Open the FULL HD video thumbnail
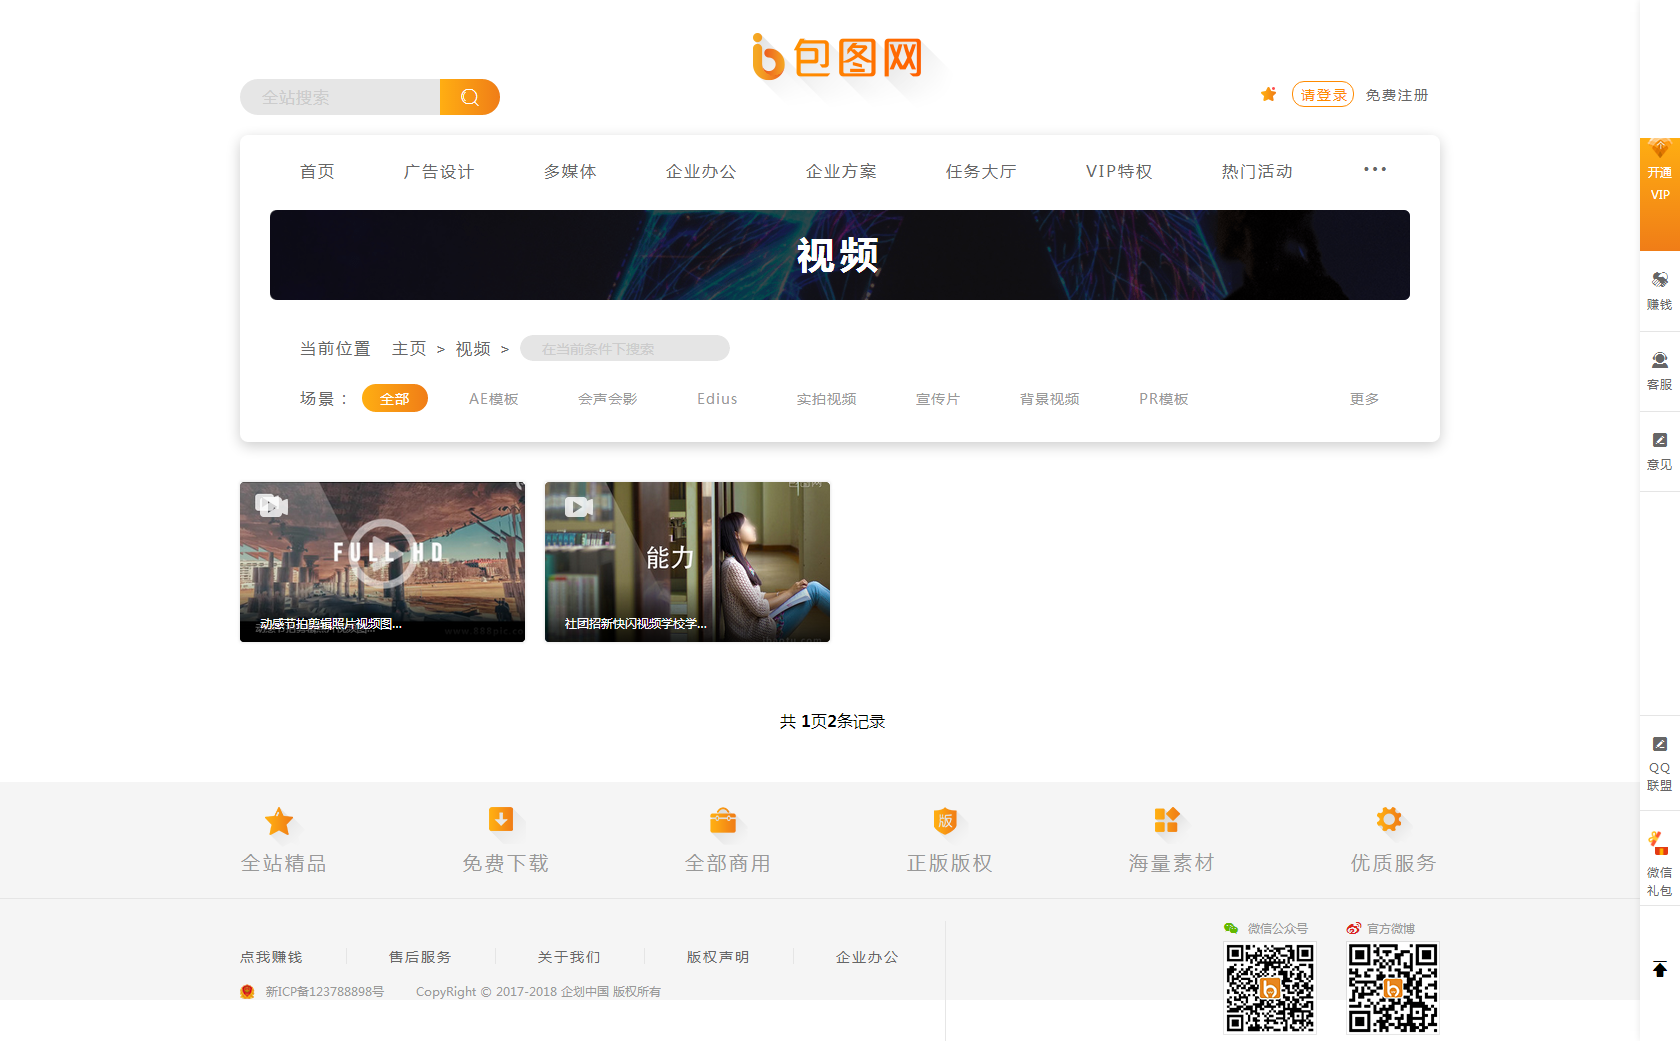Screen dimensions: 1680x1041 click(x=382, y=562)
